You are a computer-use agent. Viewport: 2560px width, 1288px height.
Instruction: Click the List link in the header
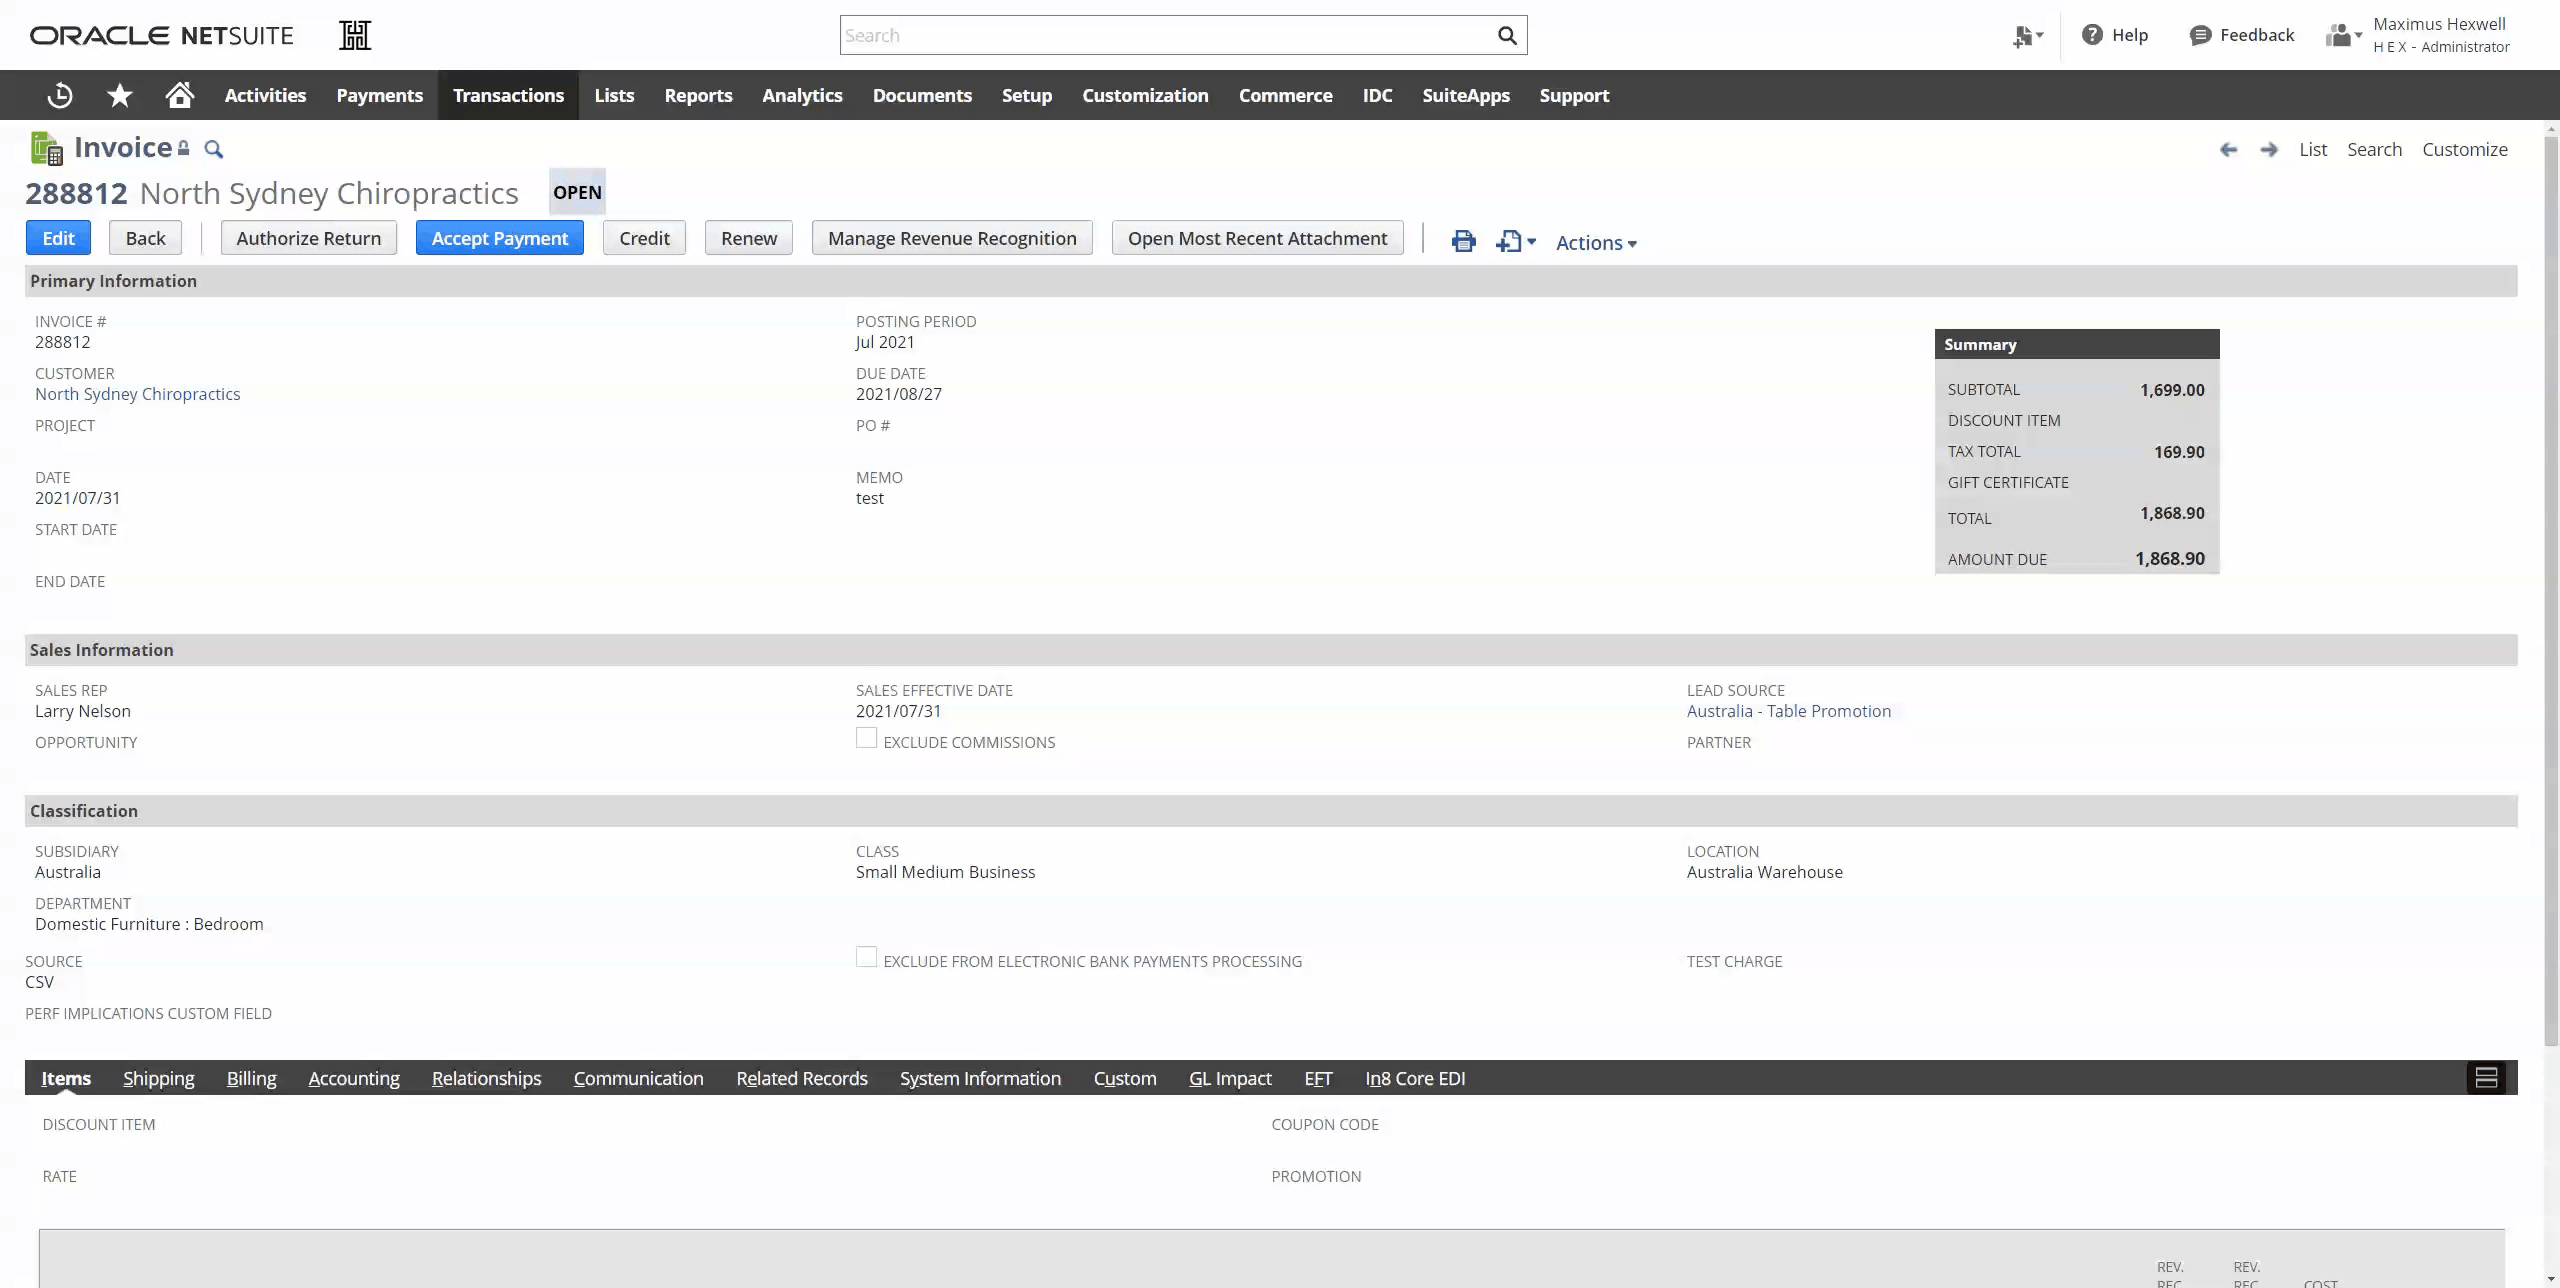[x=2313, y=149]
